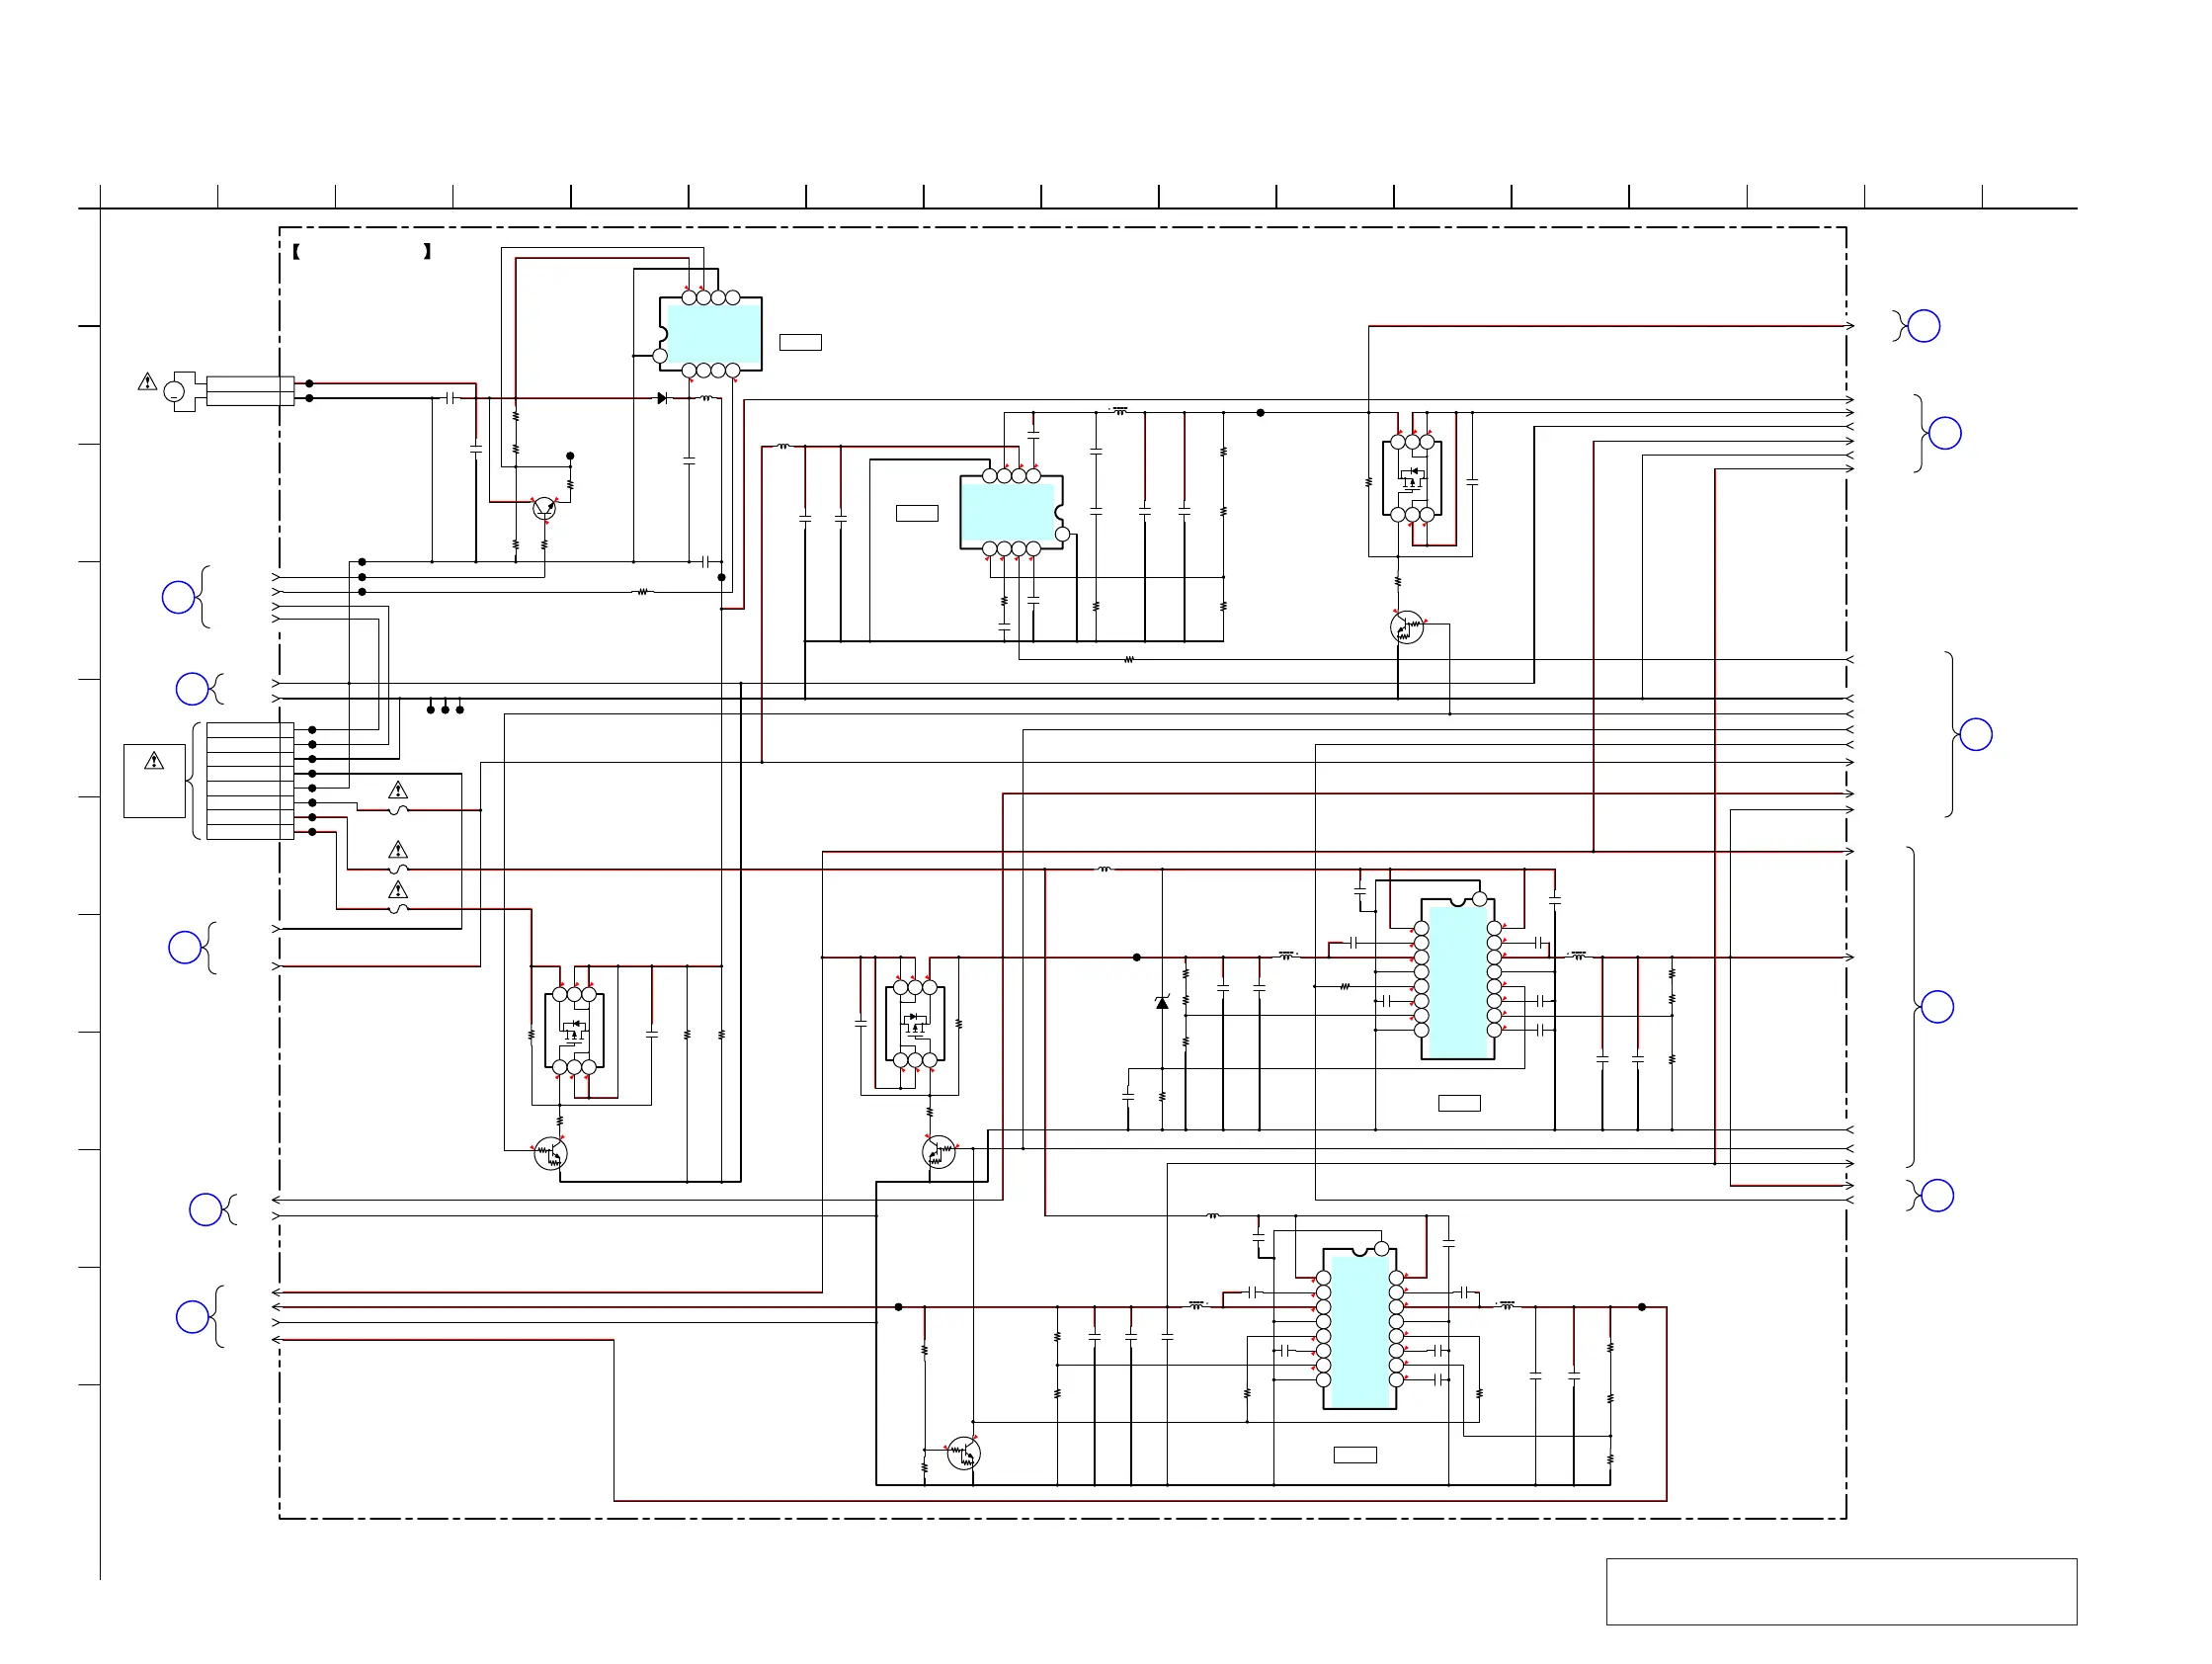Viewport: 2212px width, 1664px height.
Task: Click the warning triangle above the bottom fuse
Action: click(x=398, y=890)
